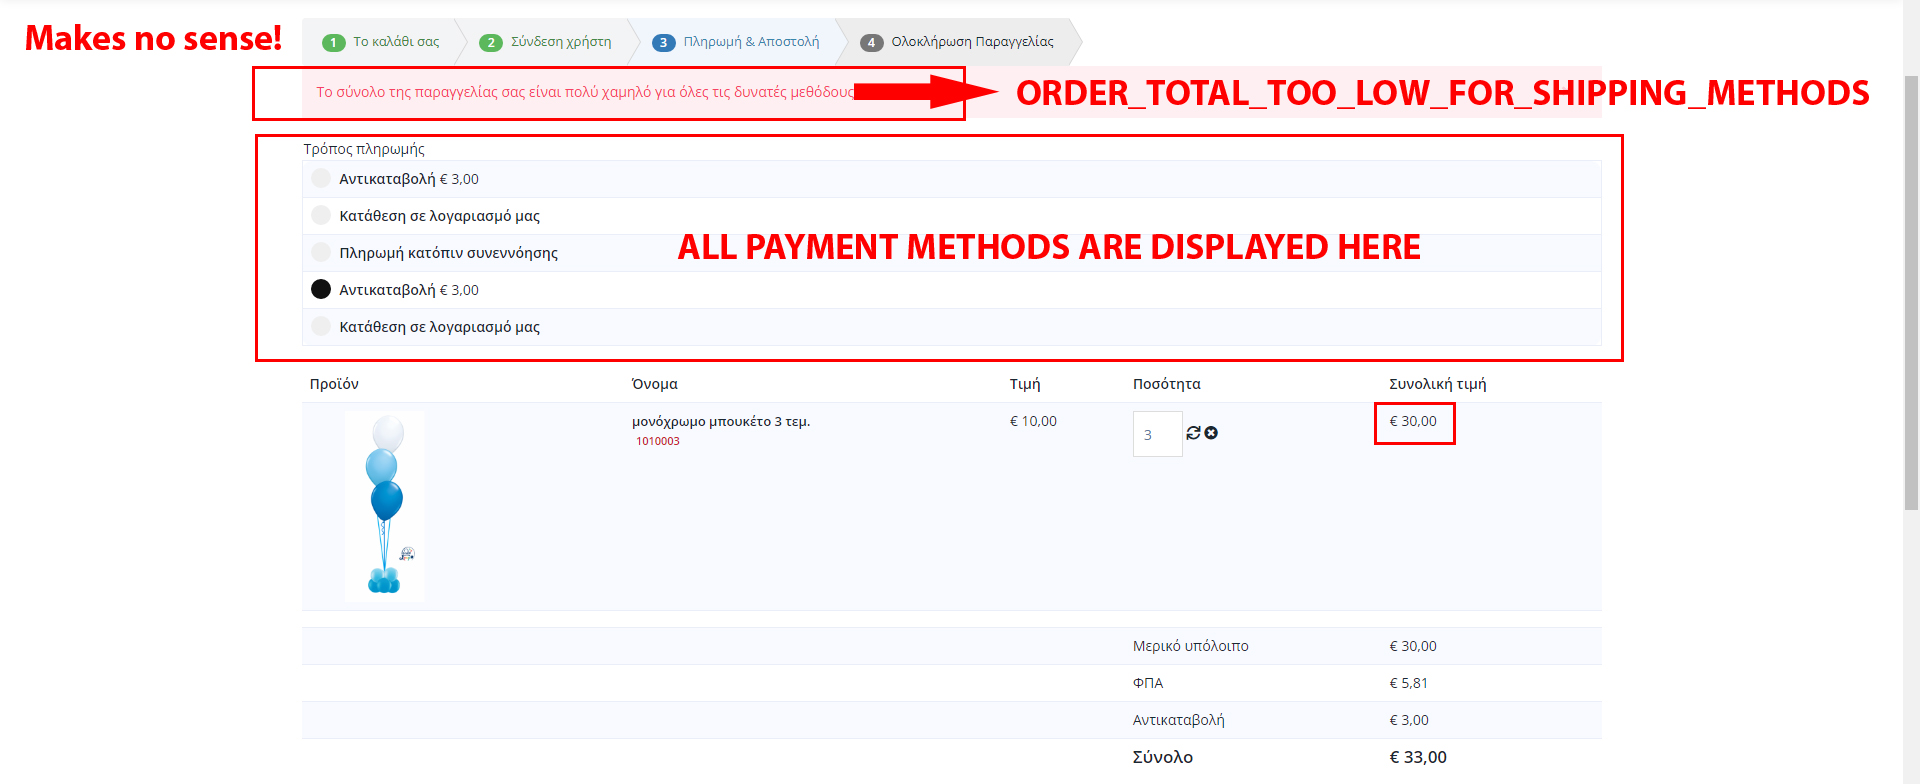1920x784 pixels.
Task: Click the product row total € 30,00
Action: (x=1413, y=421)
